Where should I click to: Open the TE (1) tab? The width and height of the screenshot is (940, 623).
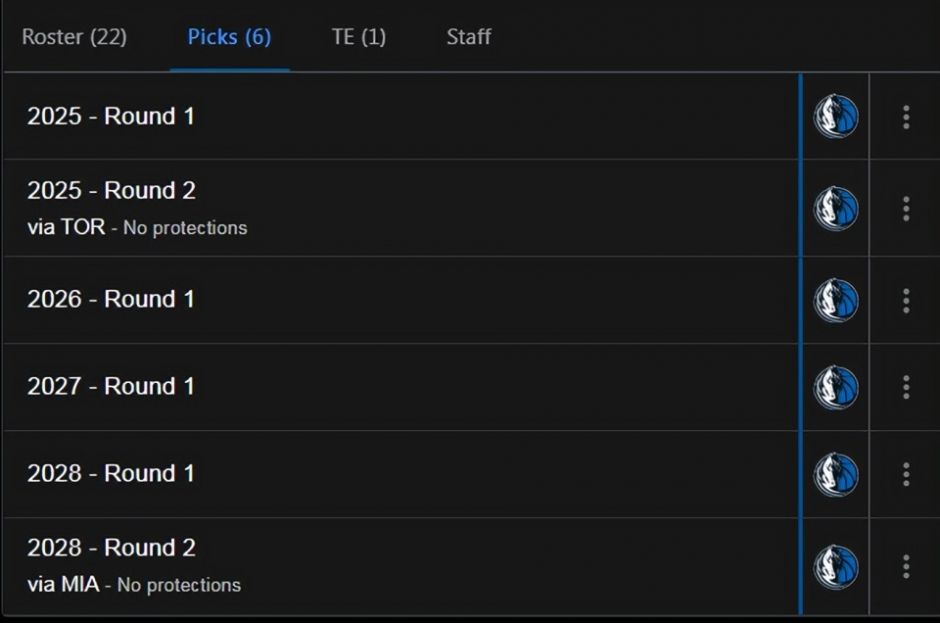pos(358,37)
